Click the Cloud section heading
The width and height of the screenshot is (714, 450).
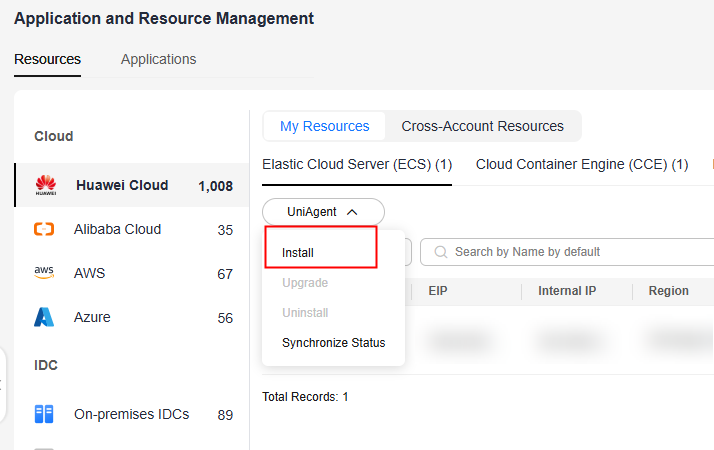click(x=54, y=136)
